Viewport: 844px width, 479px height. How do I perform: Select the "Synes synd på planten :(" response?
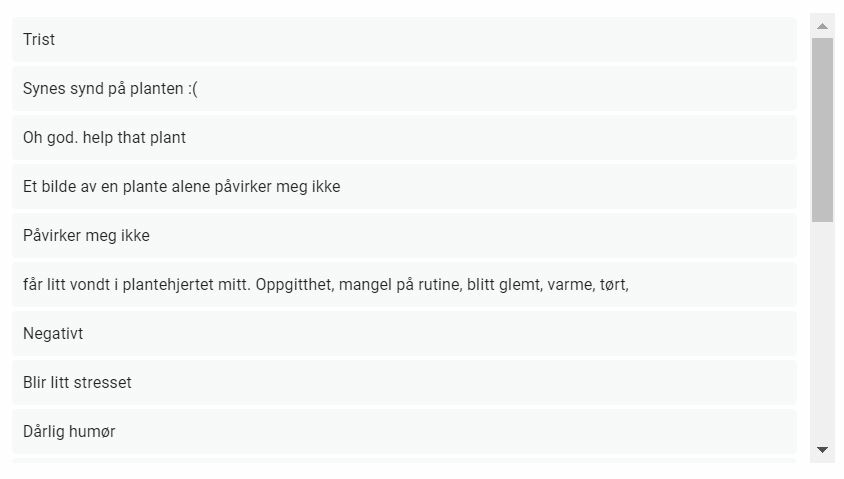[404, 89]
